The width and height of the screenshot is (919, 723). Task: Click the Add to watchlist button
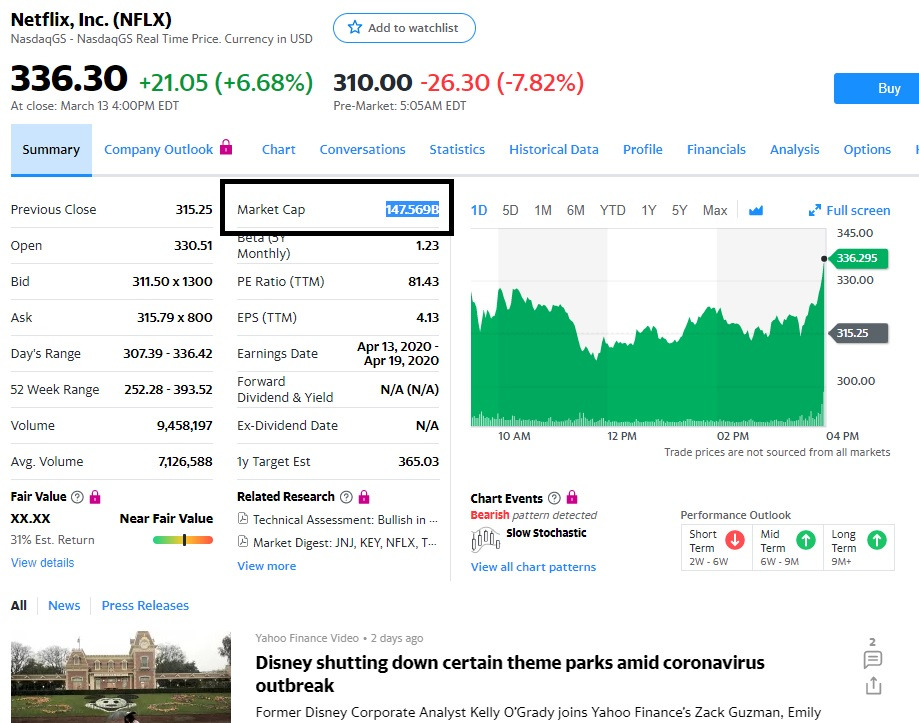pos(404,28)
